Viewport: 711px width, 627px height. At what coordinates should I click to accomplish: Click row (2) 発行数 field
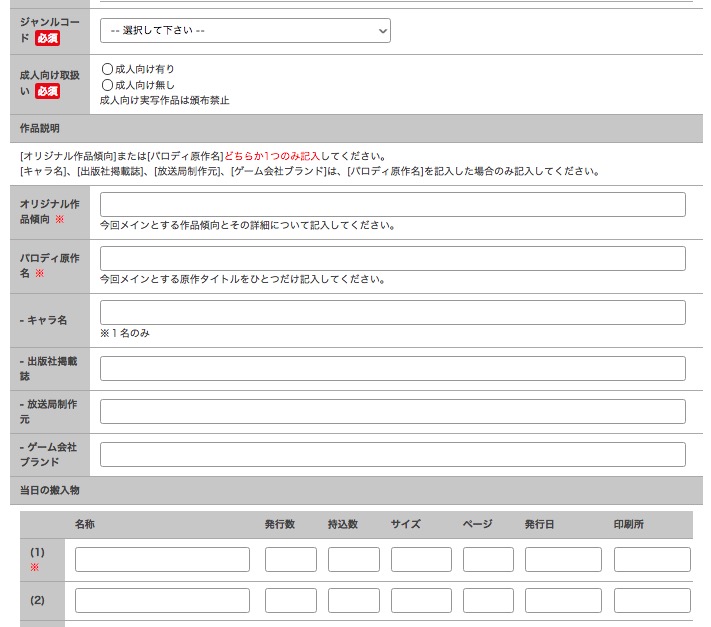click(x=291, y=600)
